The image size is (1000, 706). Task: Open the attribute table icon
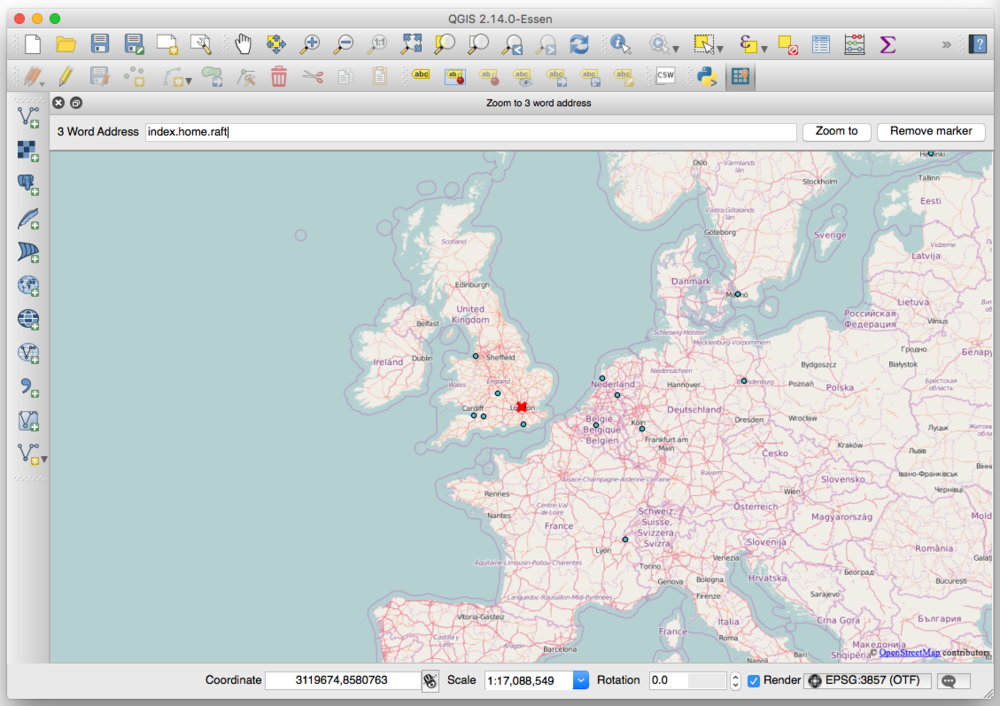(821, 45)
